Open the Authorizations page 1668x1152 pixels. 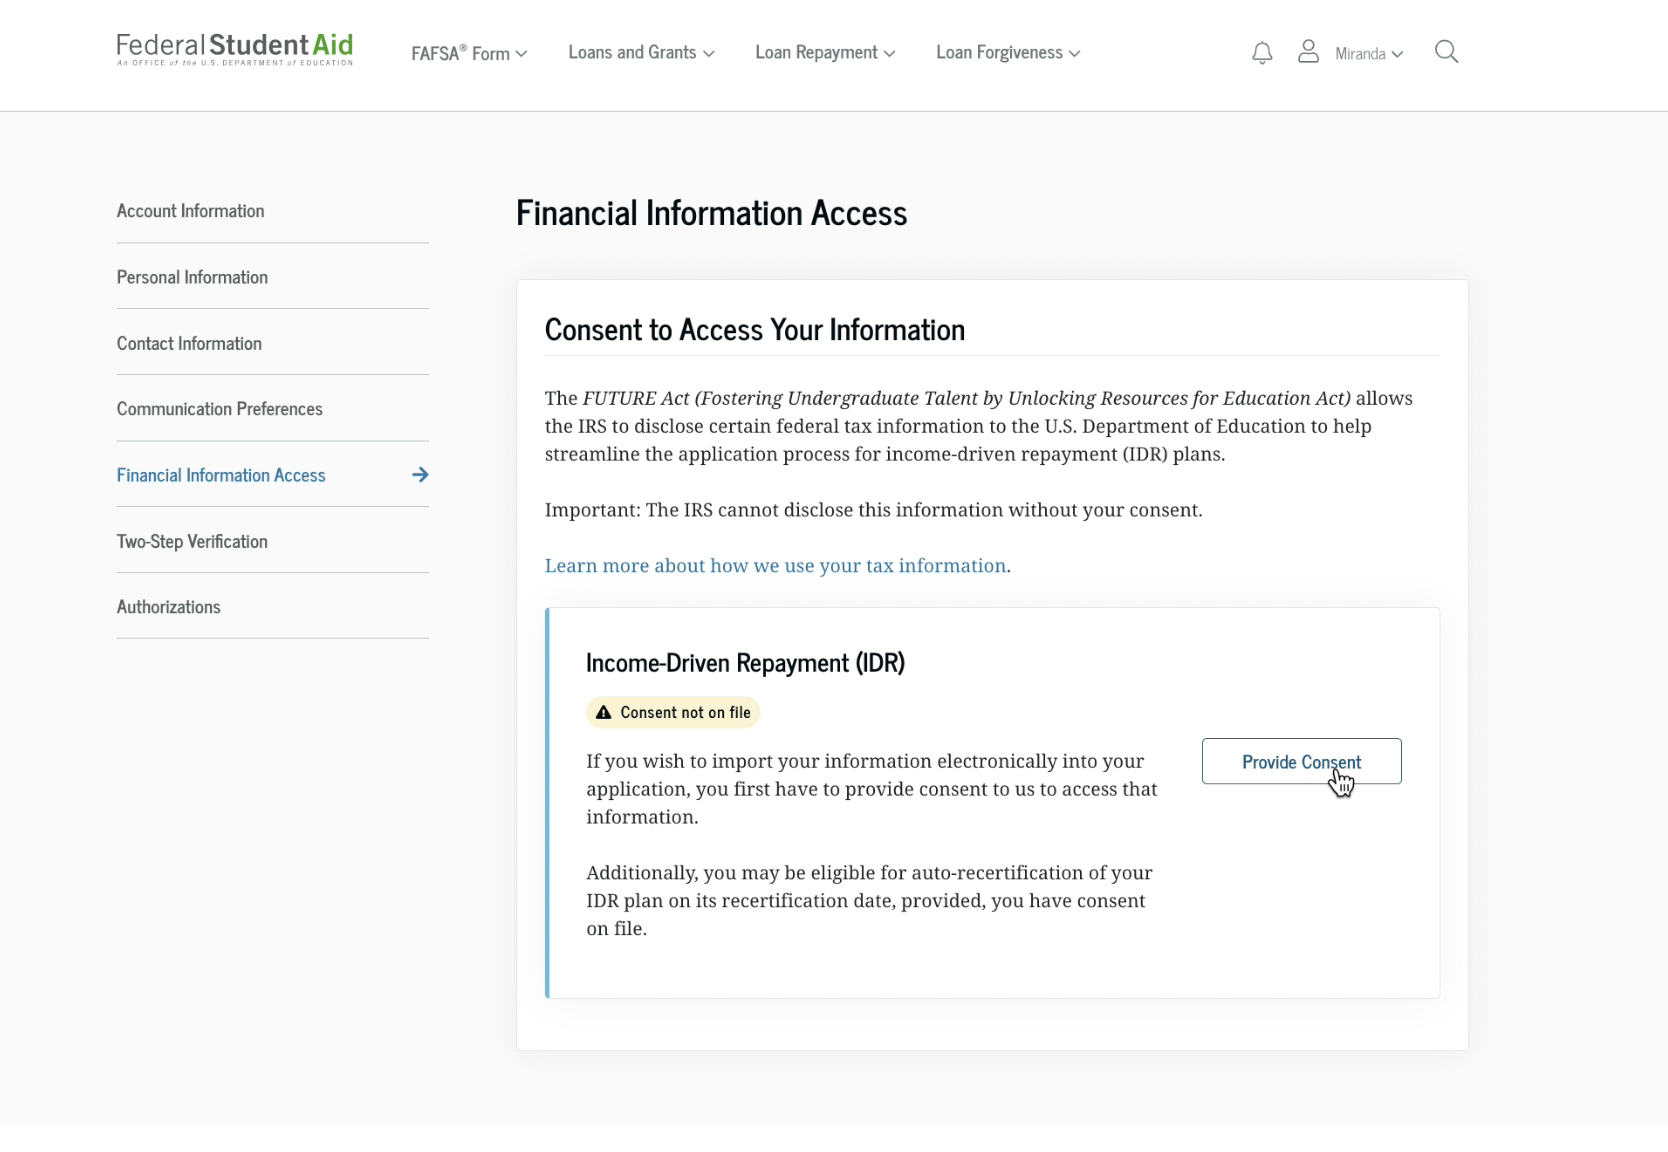(168, 606)
